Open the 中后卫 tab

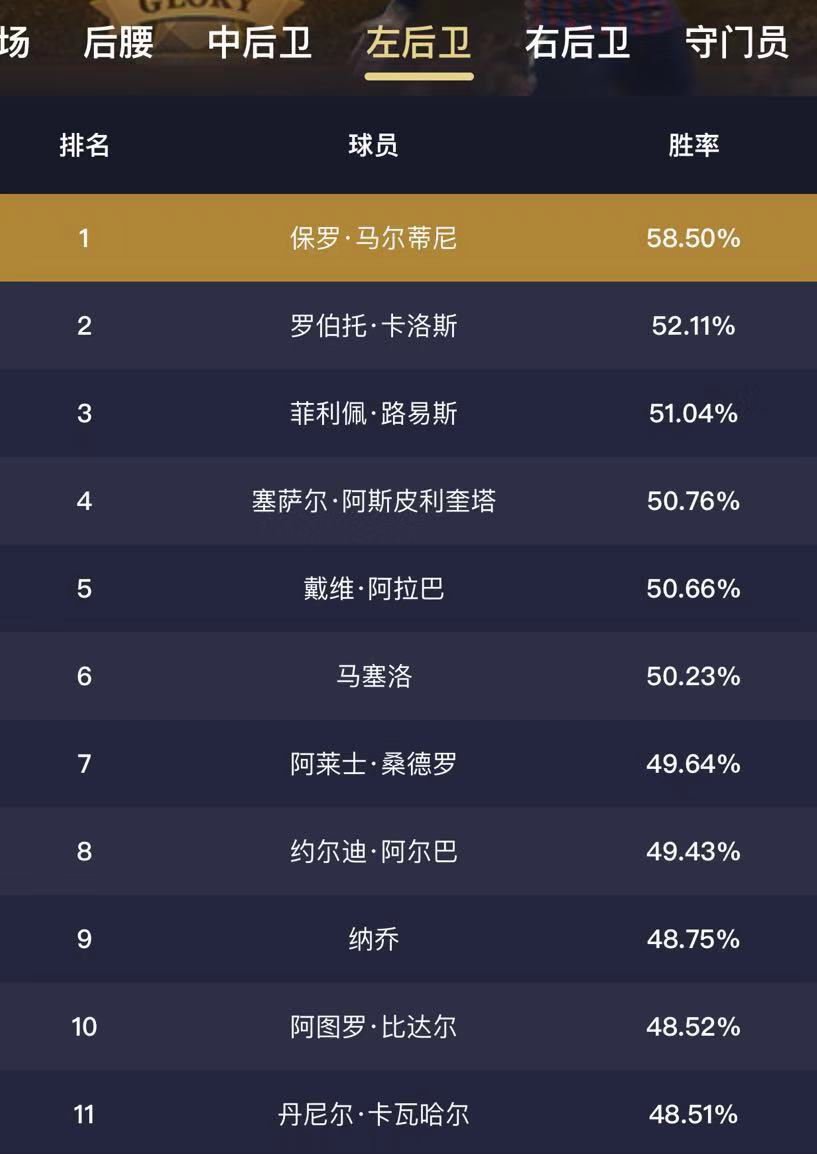coord(260,43)
